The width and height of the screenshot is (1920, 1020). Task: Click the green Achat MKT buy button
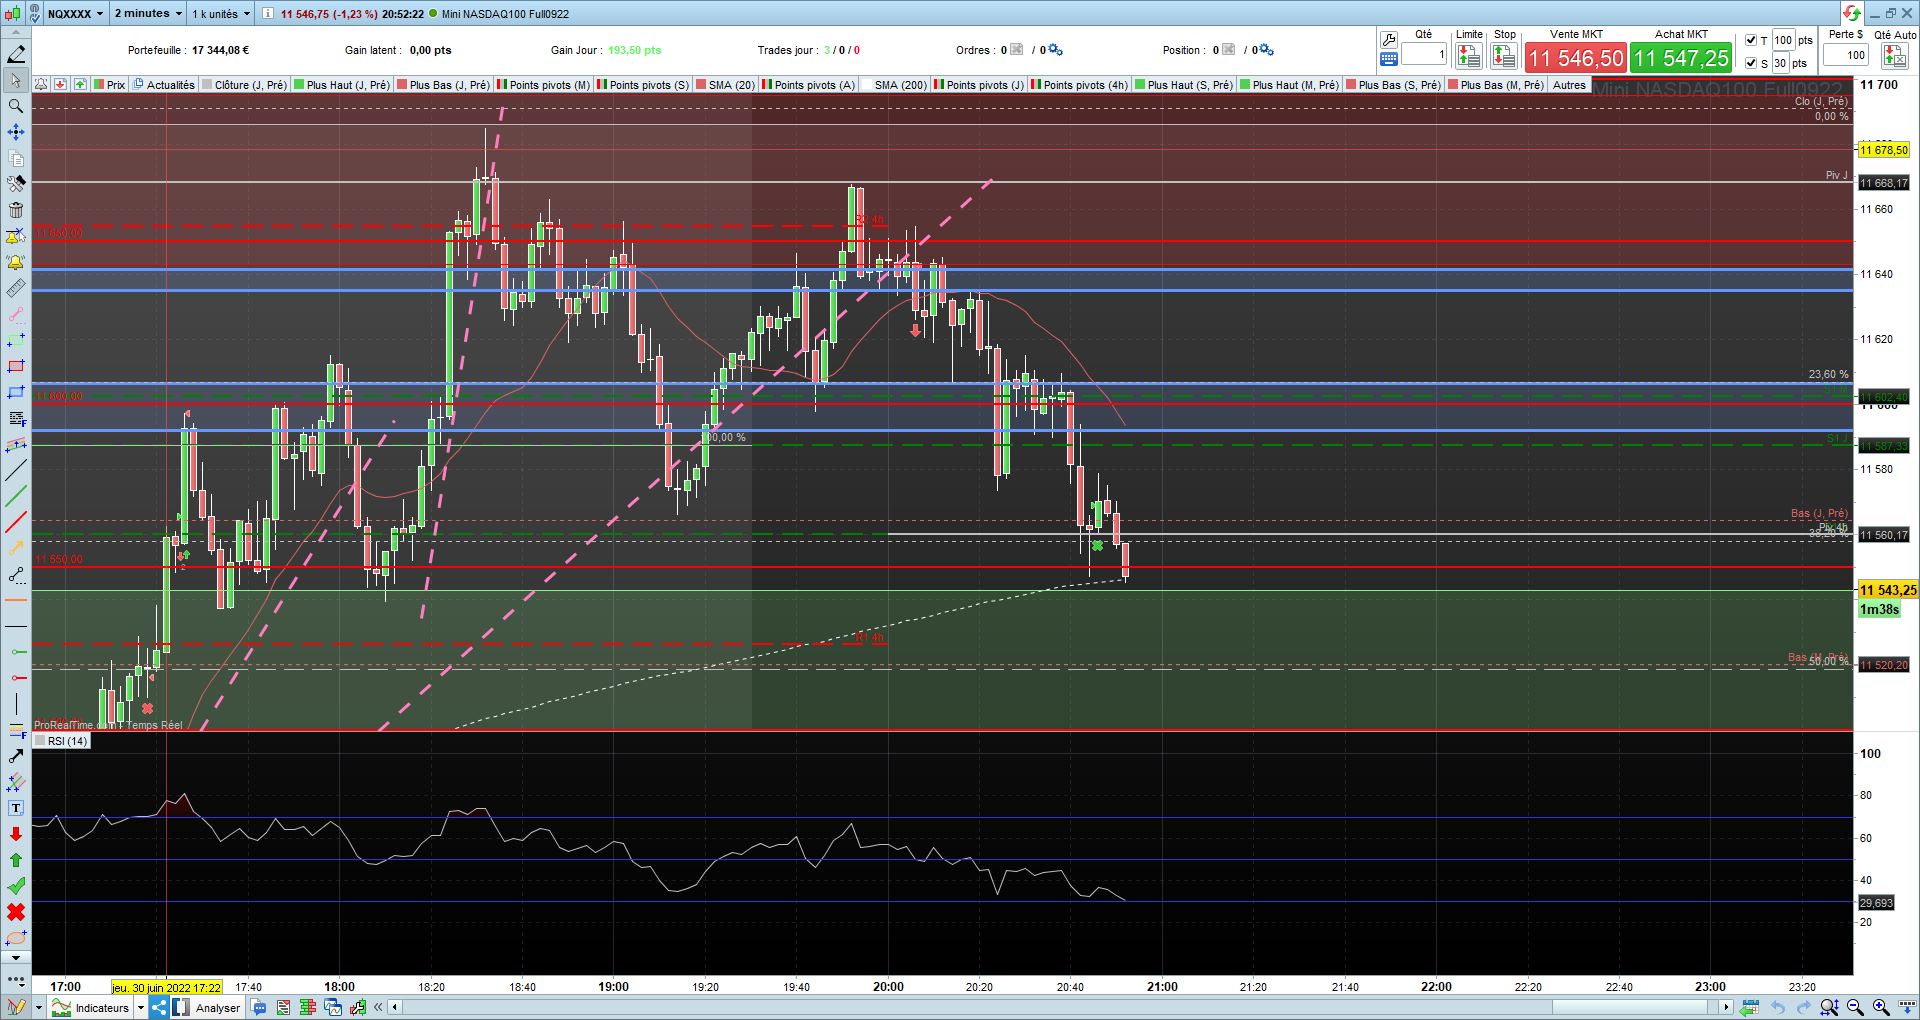click(1681, 58)
